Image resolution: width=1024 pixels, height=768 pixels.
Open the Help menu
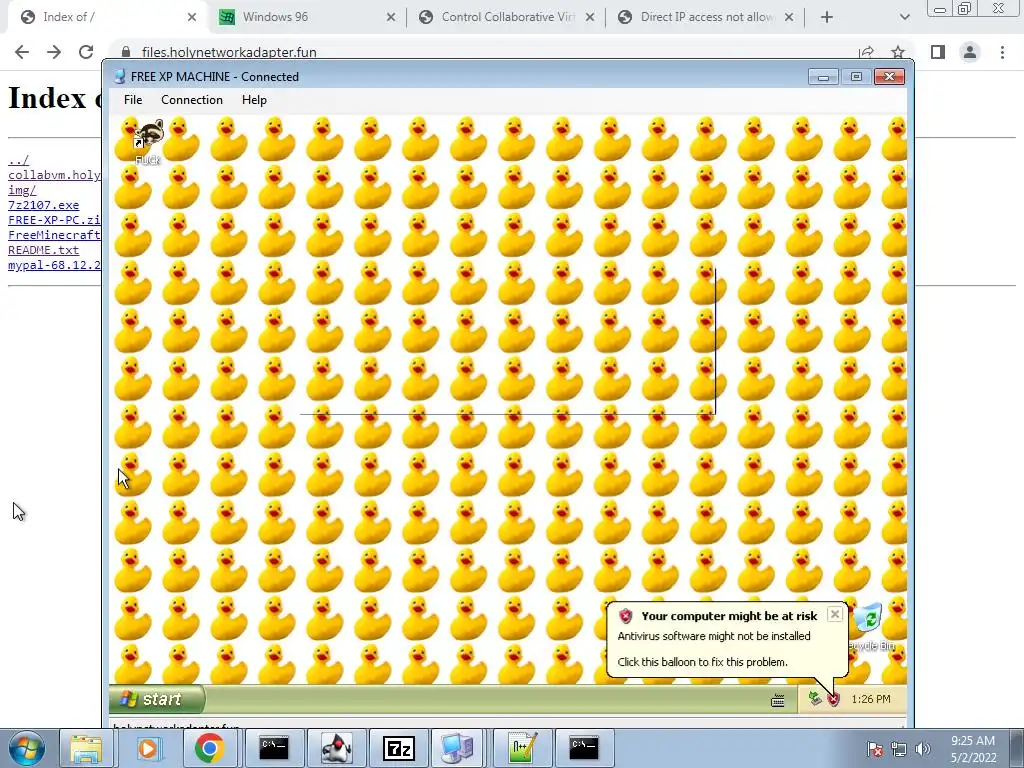click(254, 100)
